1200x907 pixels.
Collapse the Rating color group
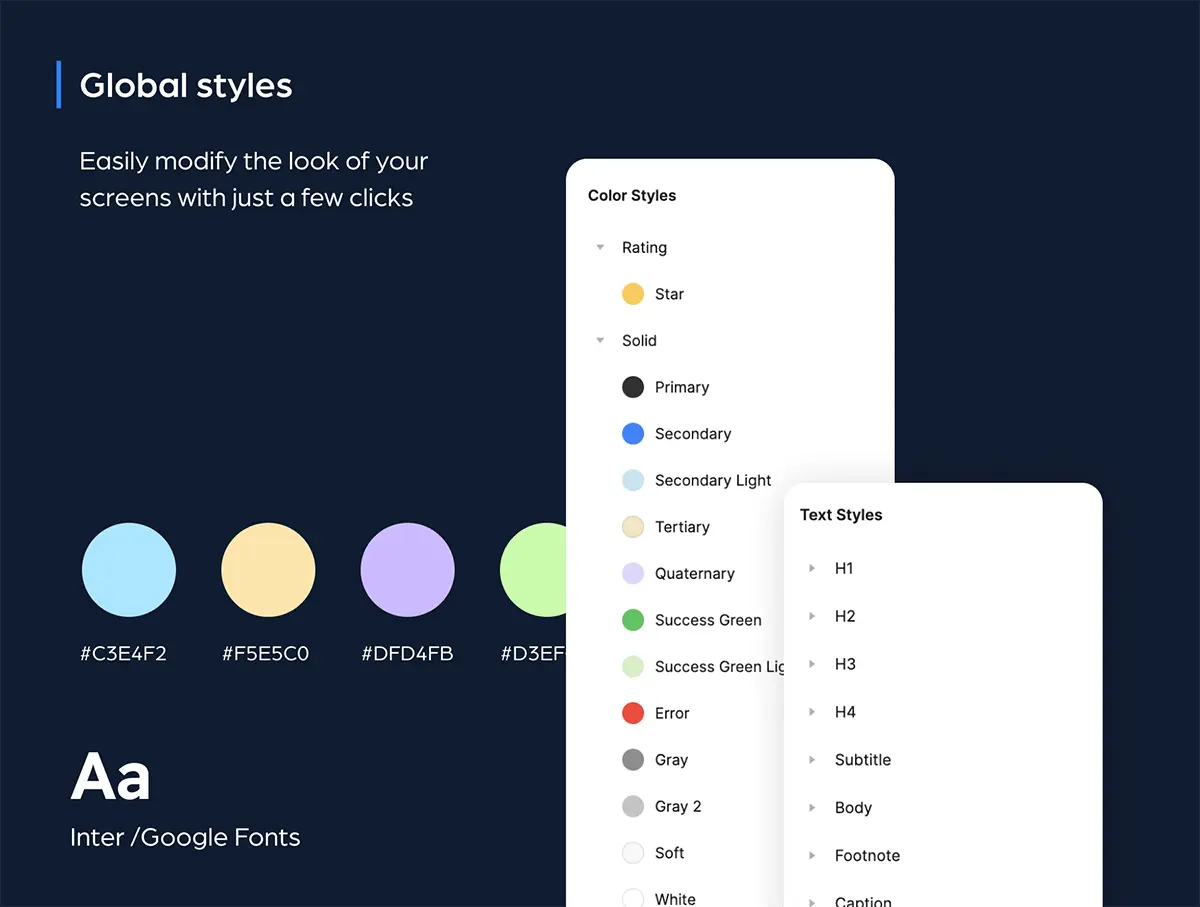pos(600,247)
